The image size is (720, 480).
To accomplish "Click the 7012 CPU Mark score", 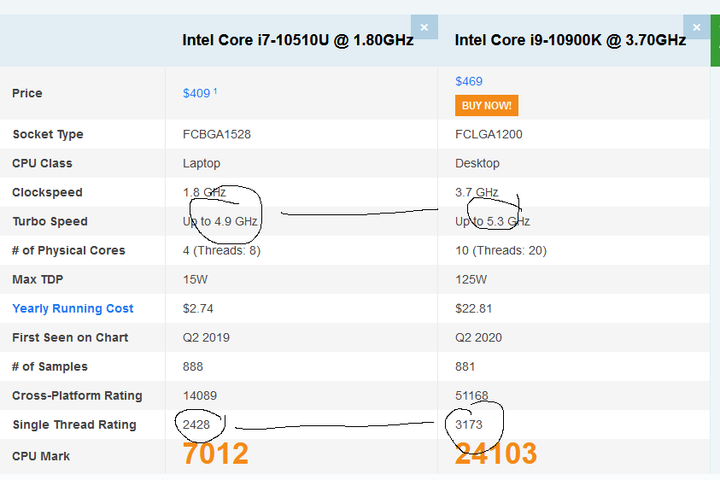I will click(x=215, y=454).
